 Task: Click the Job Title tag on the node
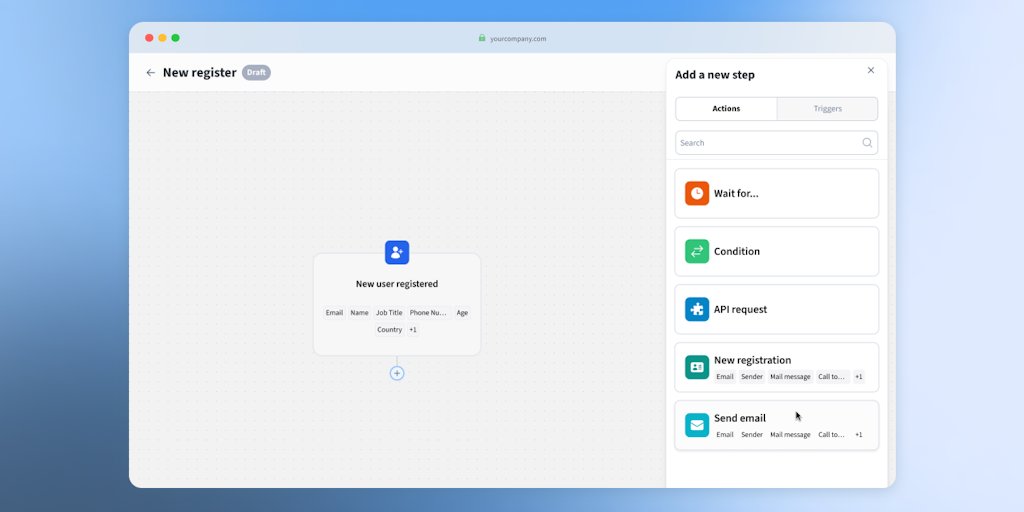(x=389, y=313)
